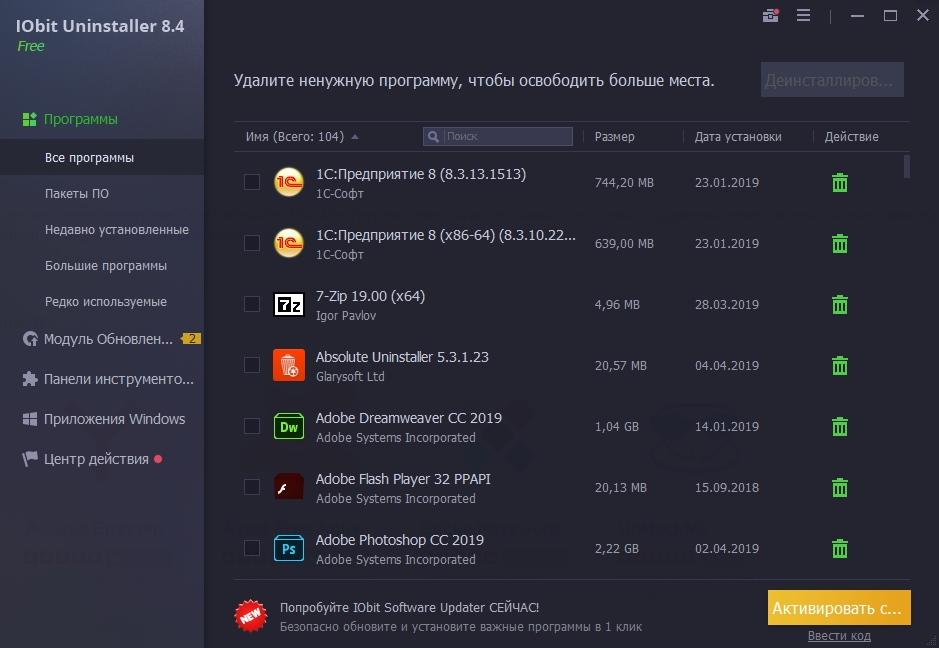Image resolution: width=939 pixels, height=648 pixels.
Task: Click the Windows logo icon for Приложения Windows
Action: 30,419
